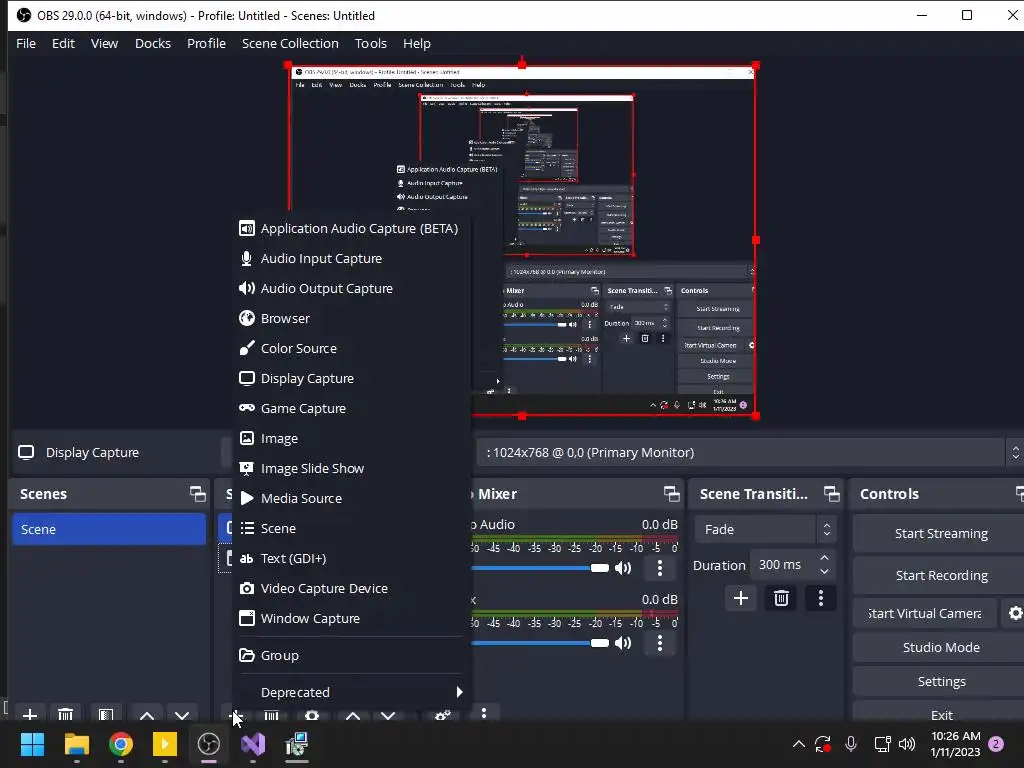Open options menu for first audio channel

(x=660, y=568)
